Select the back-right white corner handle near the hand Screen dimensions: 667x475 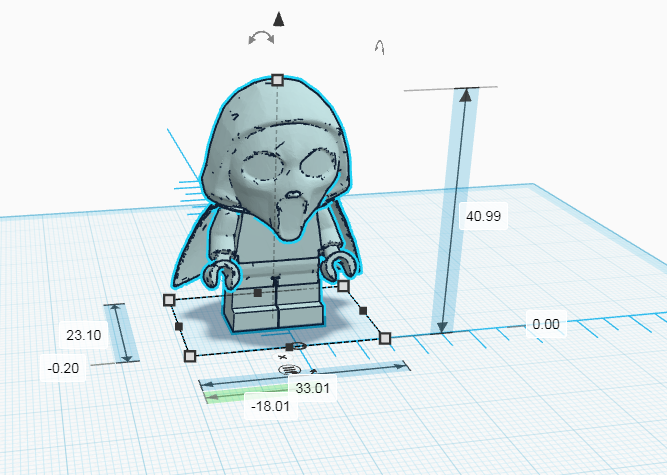(x=343, y=286)
